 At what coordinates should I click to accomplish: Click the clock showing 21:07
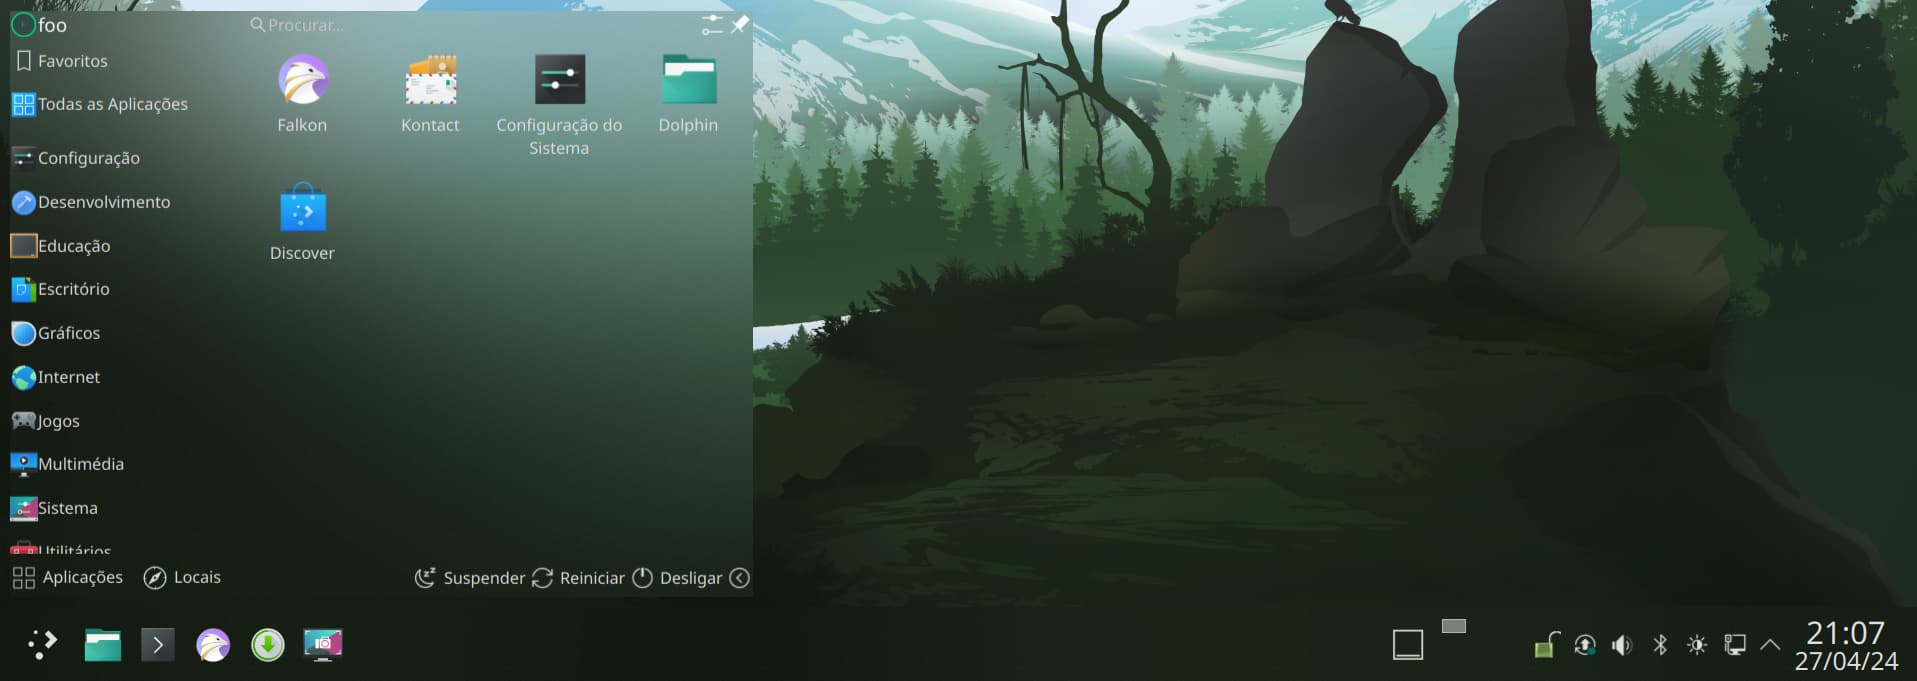click(x=1845, y=633)
